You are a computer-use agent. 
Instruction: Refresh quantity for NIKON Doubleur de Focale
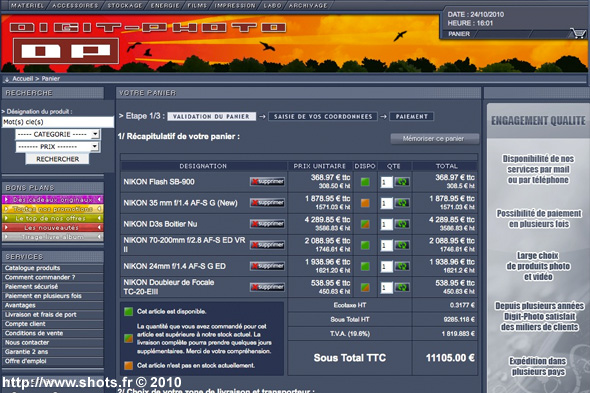(x=402, y=288)
